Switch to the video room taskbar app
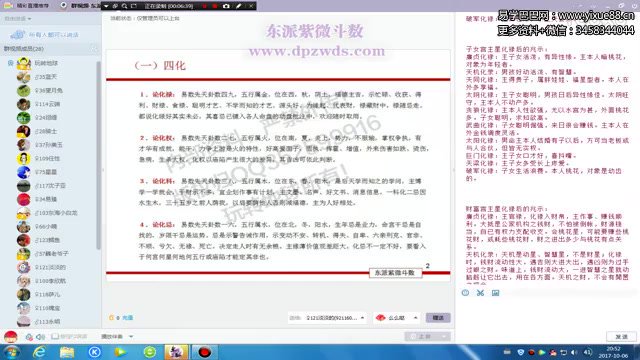 176,352
